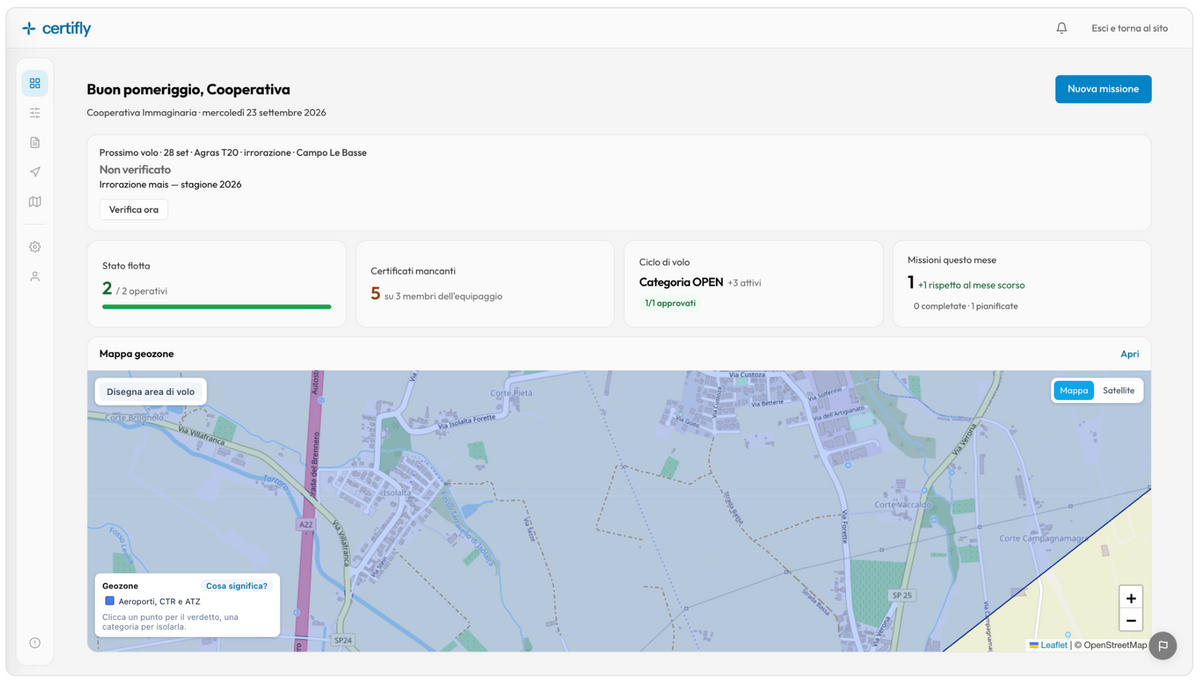Click Irrorazione mais — stagione 2026 text
The height and width of the screenshot is (681, 1200).
pos(170,185)
